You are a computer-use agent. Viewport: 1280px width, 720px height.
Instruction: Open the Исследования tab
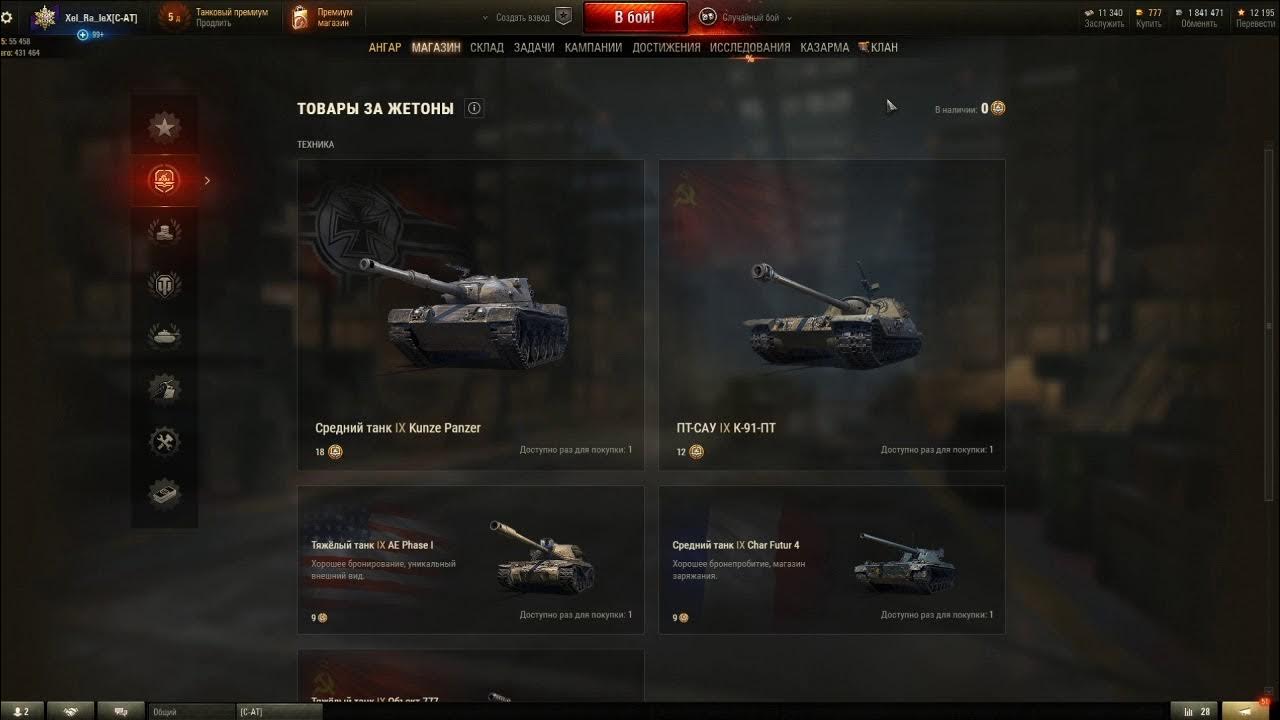coord(750,47)
